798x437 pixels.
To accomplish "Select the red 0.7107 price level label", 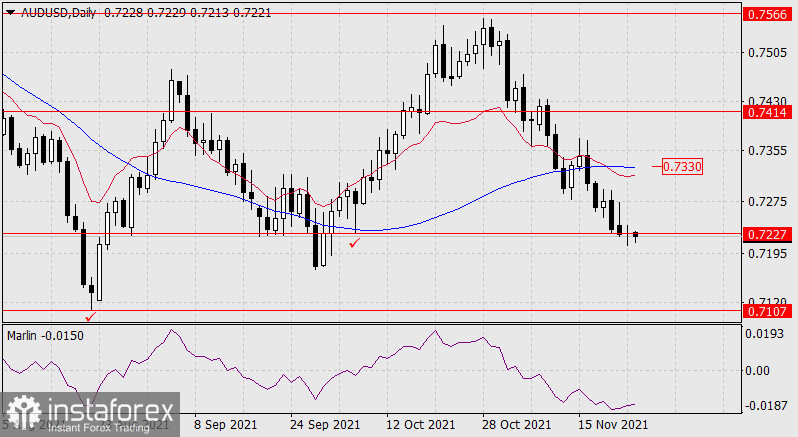I will click(x=769, y=312).
